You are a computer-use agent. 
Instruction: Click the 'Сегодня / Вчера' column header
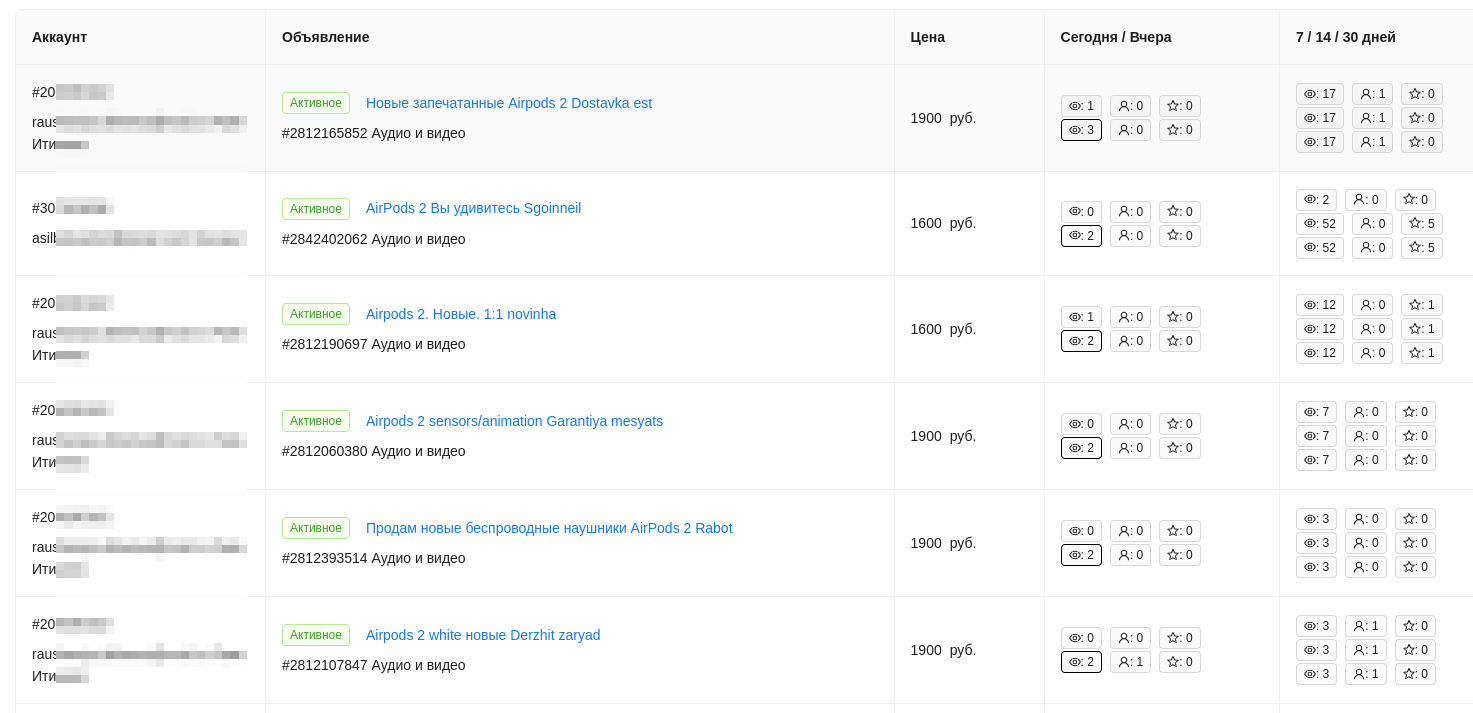pyautogui.click(x=1115, y=37)
